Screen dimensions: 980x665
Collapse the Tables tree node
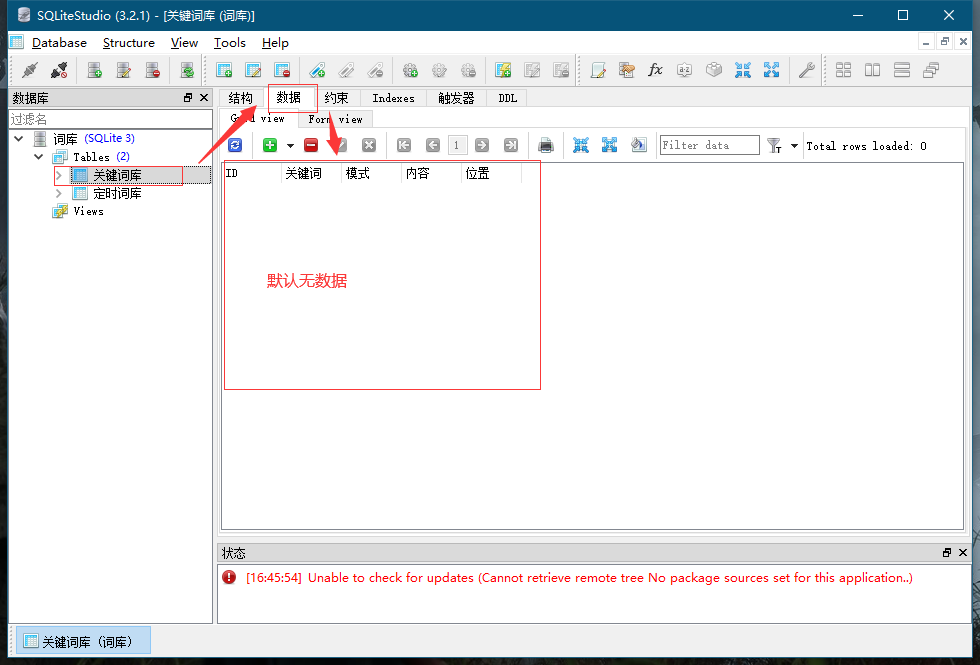coord(39,157)
